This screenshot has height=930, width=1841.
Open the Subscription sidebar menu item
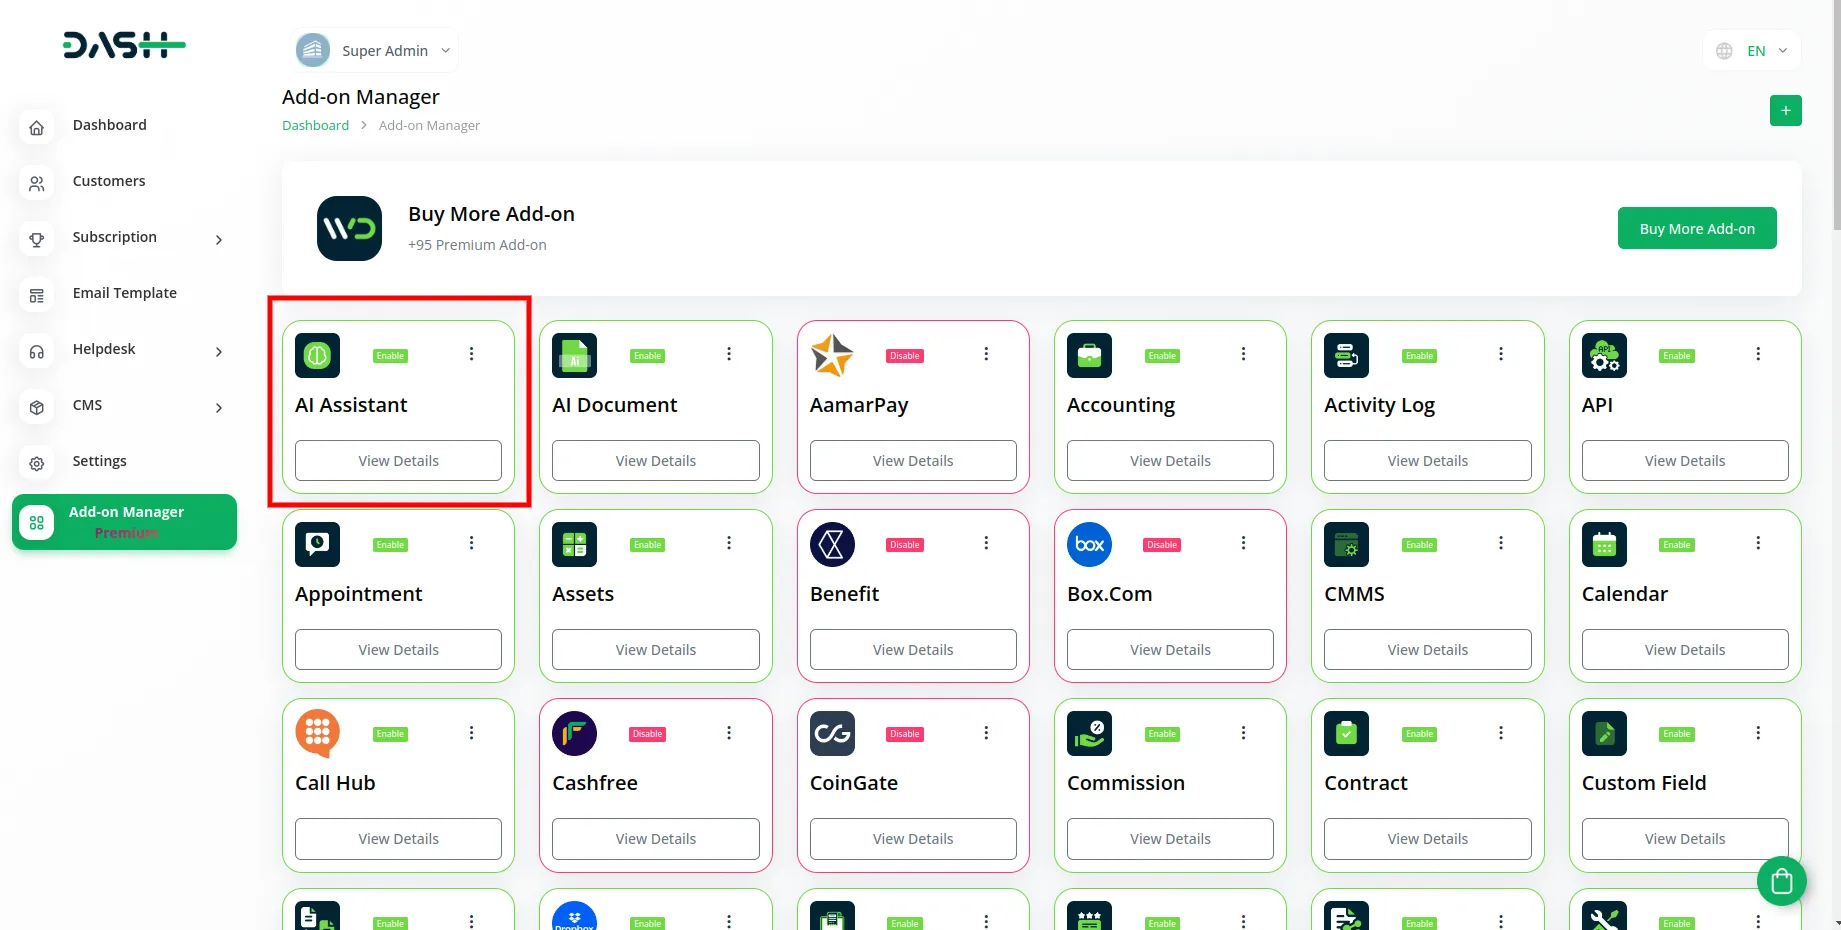tap(124, 238)
